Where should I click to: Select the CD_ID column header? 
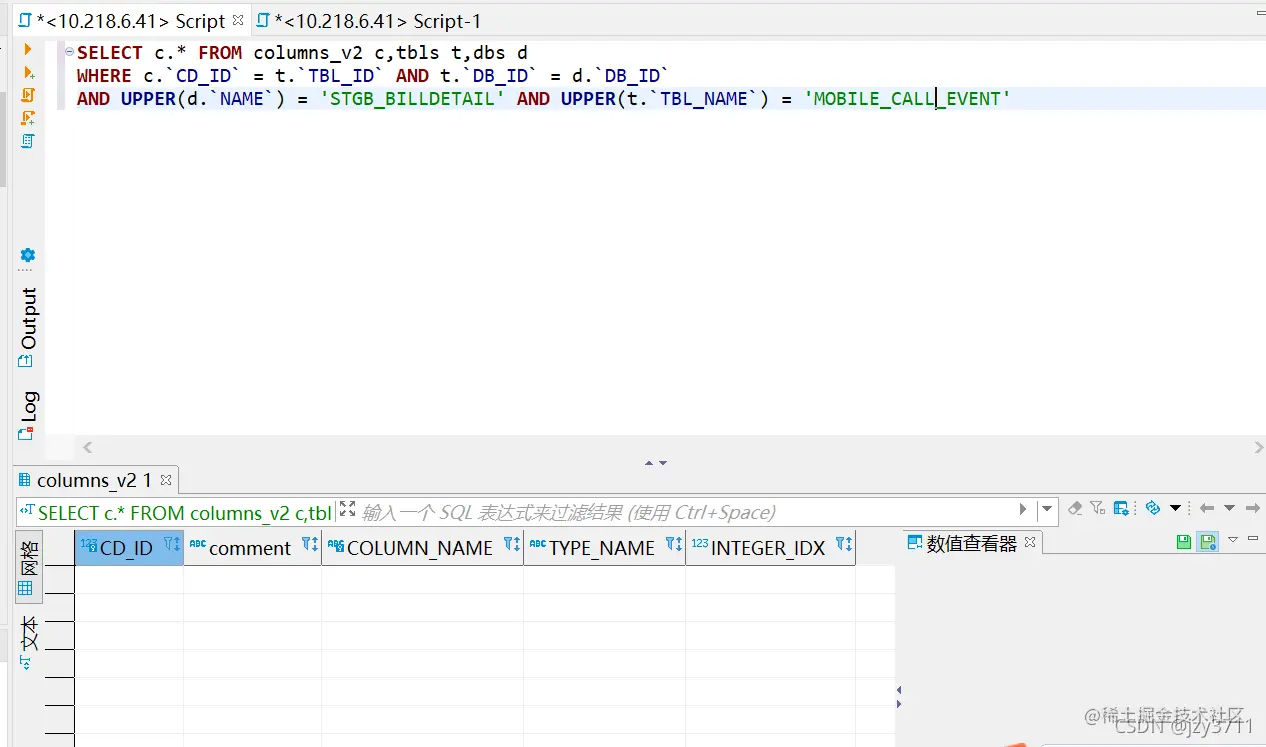[128, 547]
